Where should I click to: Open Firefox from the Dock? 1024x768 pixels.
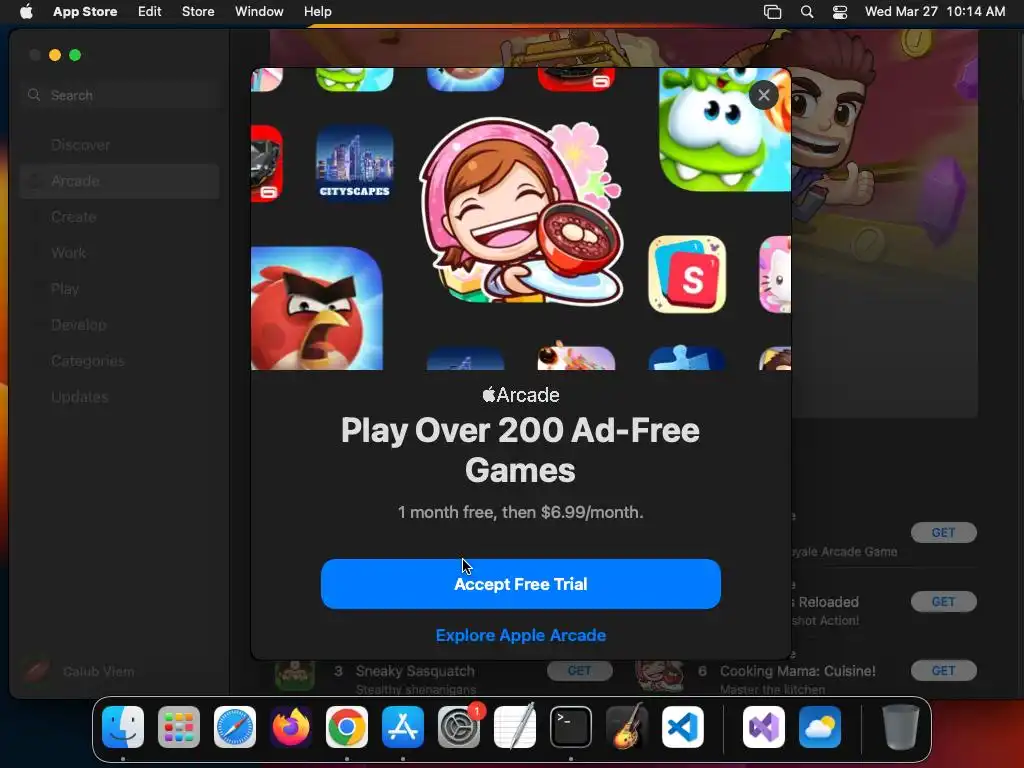291,727
